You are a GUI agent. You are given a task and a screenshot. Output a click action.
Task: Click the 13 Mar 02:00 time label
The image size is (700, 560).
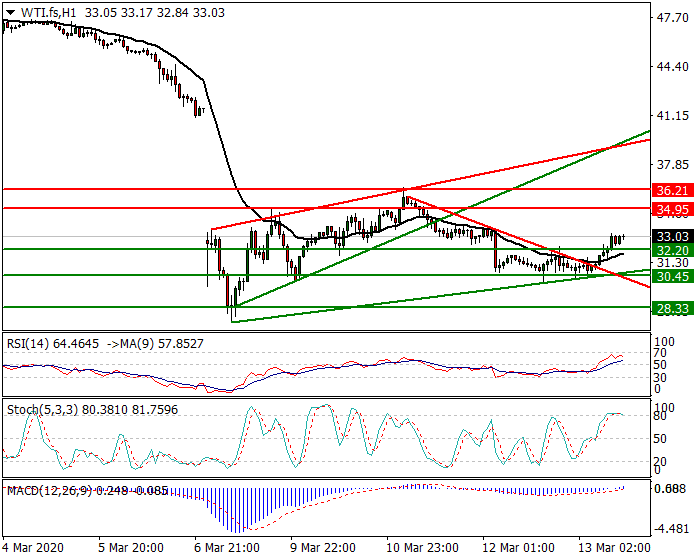tap(614, 547)
